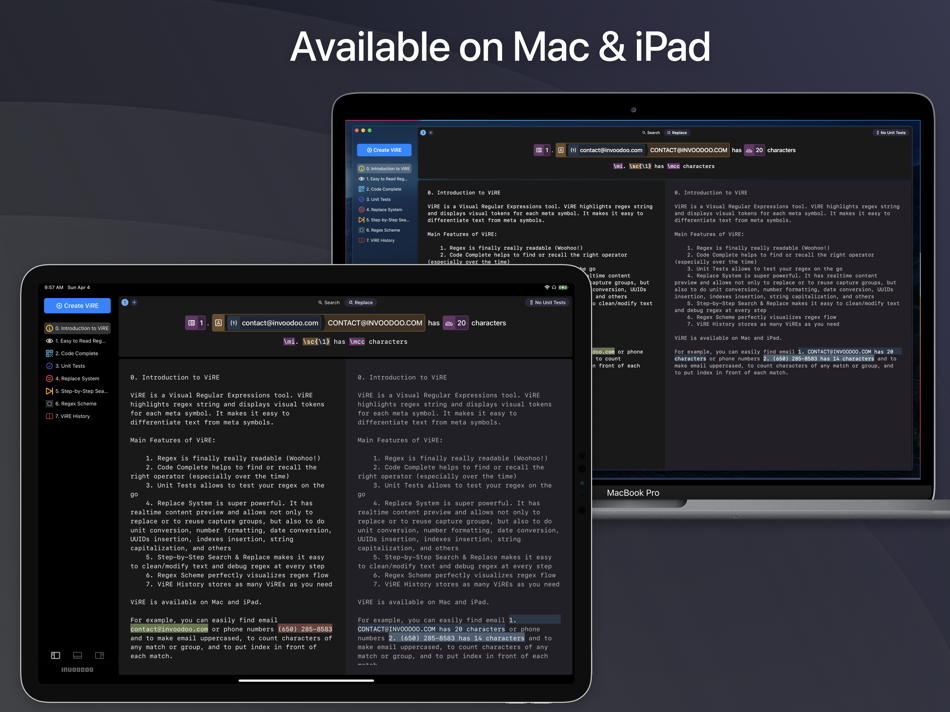This screenshot has width=950, height=712.
Task: Click the checkmark icon beside 'Unit Tests' on iPad
Action: (x=49, y=366)
